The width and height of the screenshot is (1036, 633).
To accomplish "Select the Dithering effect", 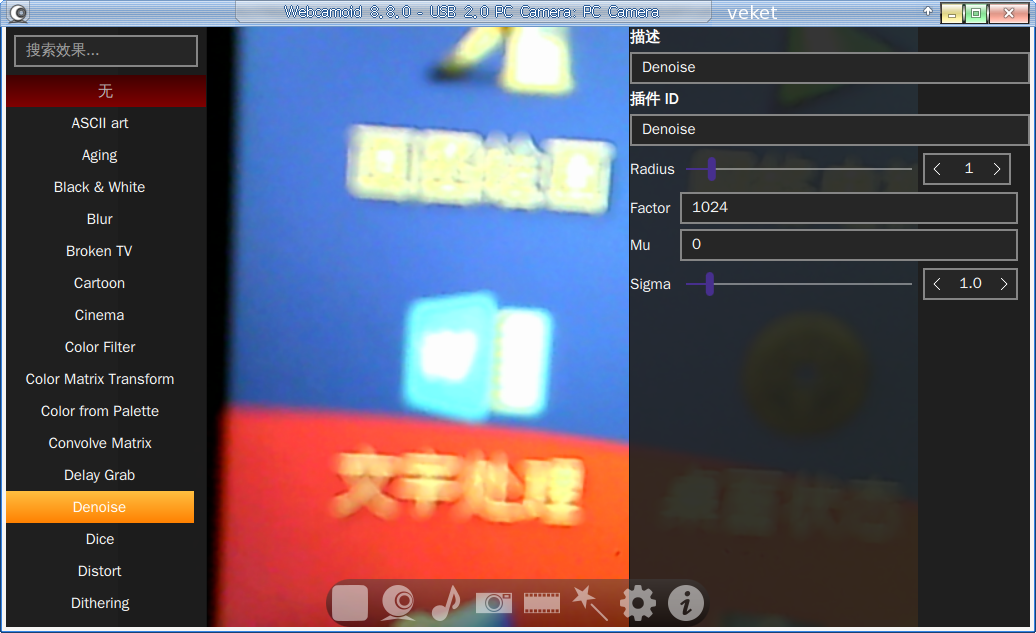I will pos(100,604).
